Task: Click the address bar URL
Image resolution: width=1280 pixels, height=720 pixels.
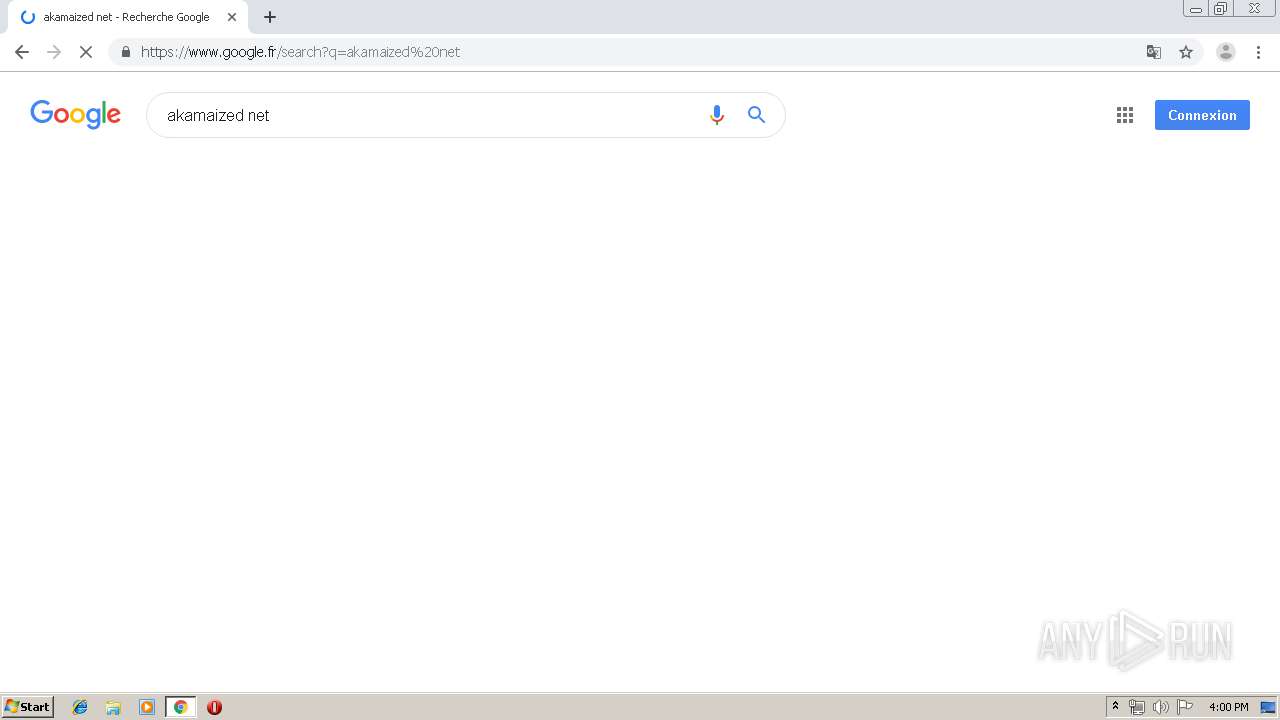Action: [x=300, y=52]
